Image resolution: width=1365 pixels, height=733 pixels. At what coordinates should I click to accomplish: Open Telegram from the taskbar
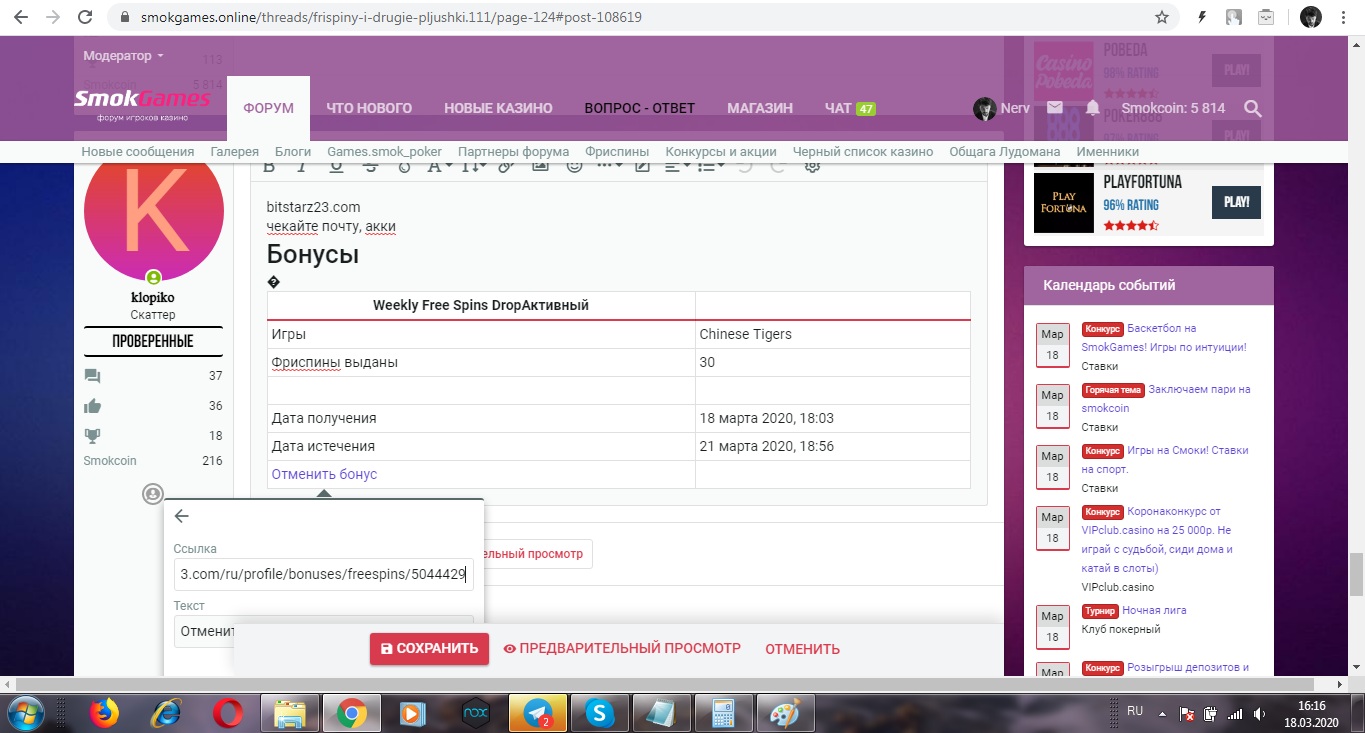click(x=538, y=713)
